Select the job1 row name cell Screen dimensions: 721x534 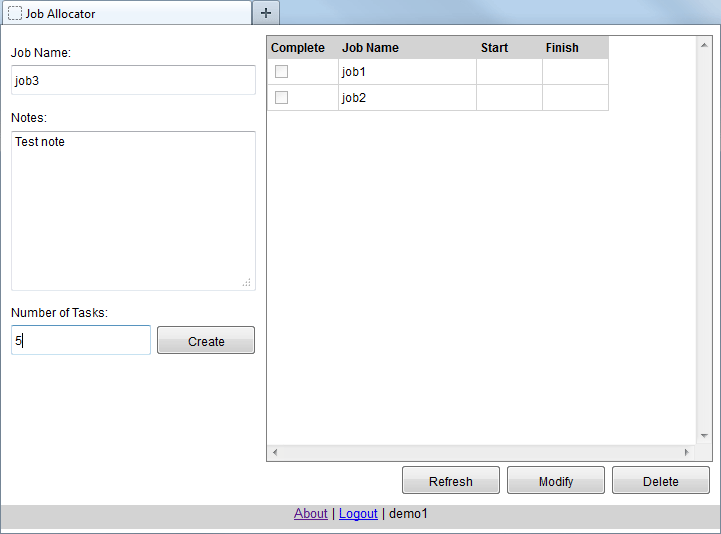406,72
